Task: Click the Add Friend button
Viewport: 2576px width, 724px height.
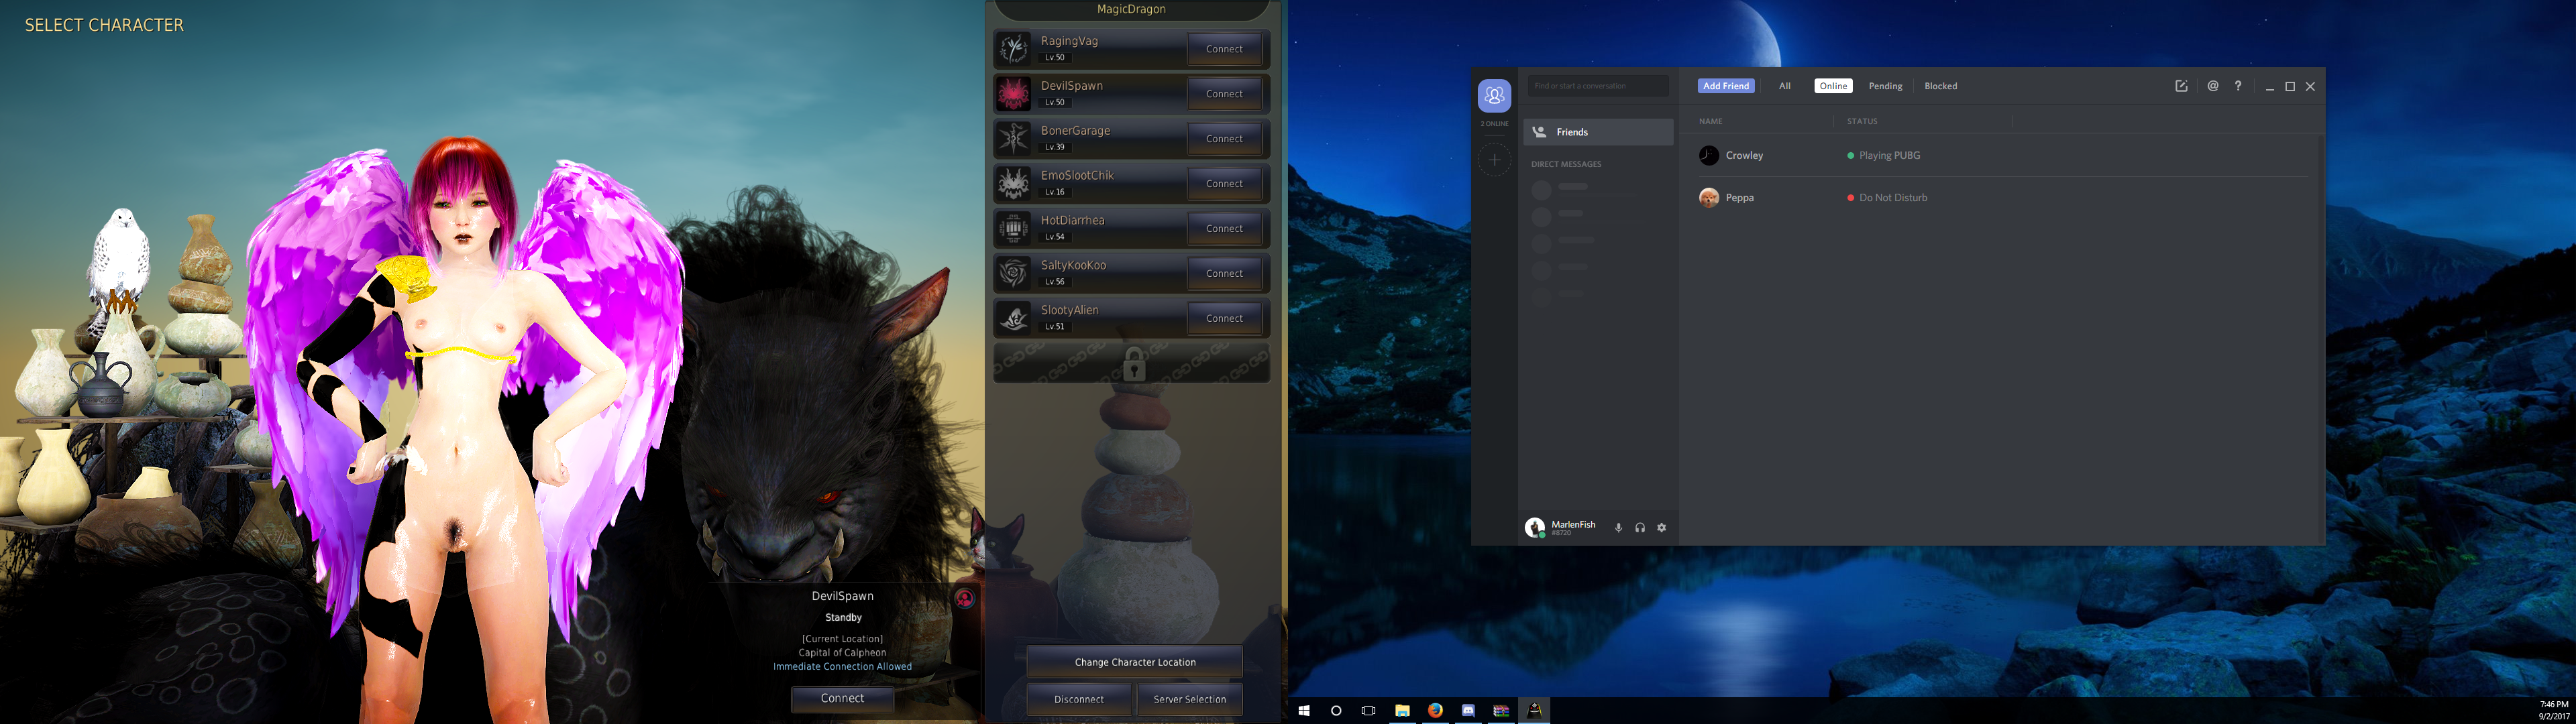Action: (1726, 86)
